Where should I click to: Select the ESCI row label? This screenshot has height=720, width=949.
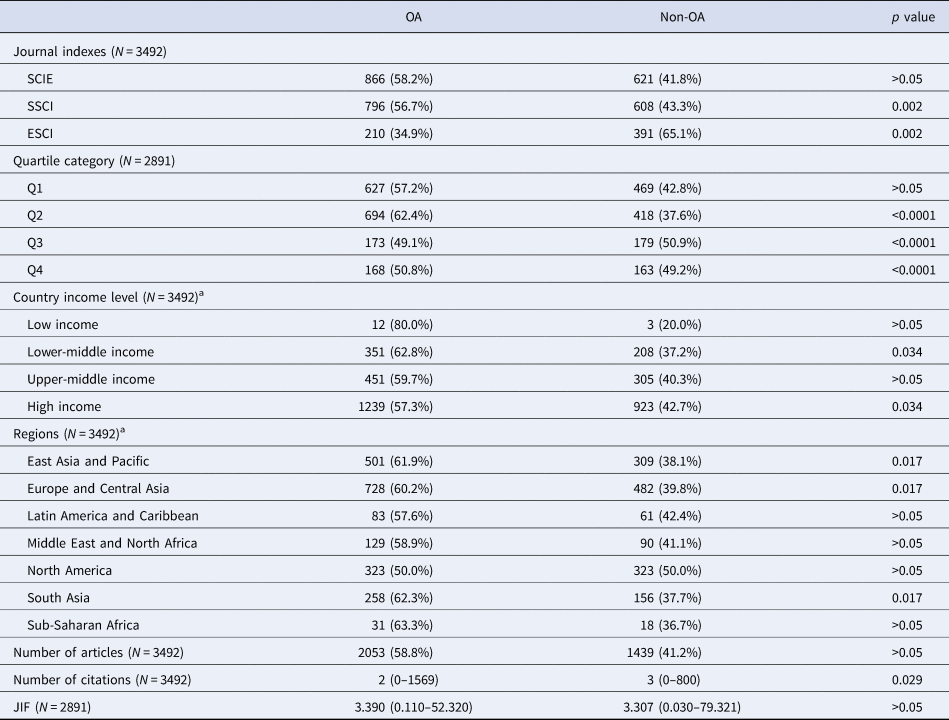[x=45, y=132]
